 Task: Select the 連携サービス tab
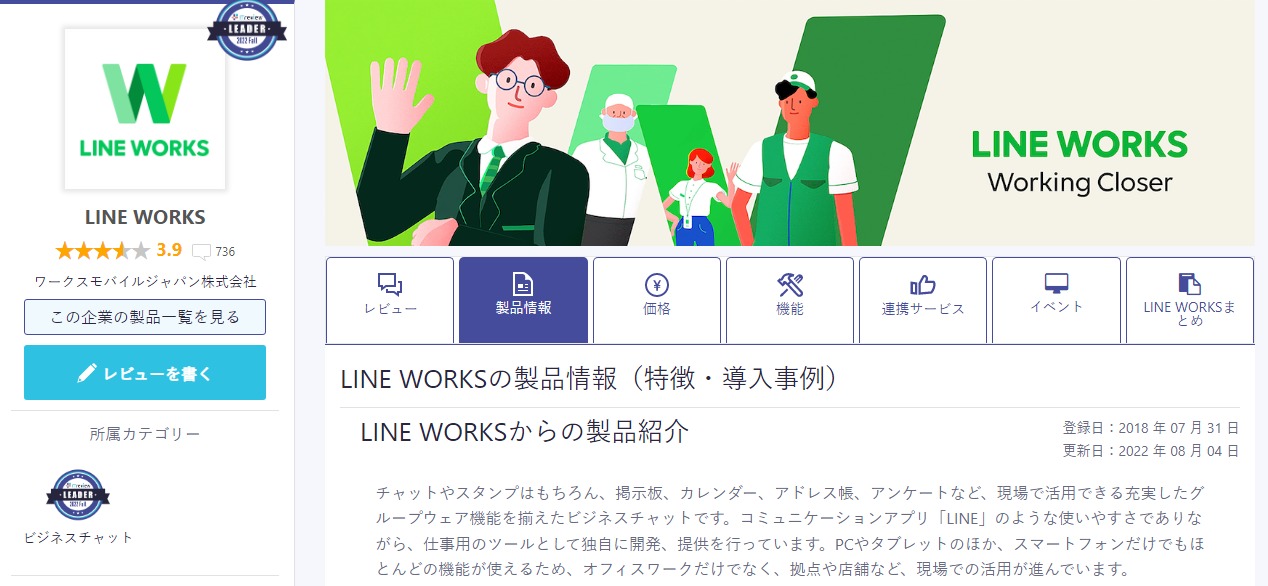pos(923,299)
